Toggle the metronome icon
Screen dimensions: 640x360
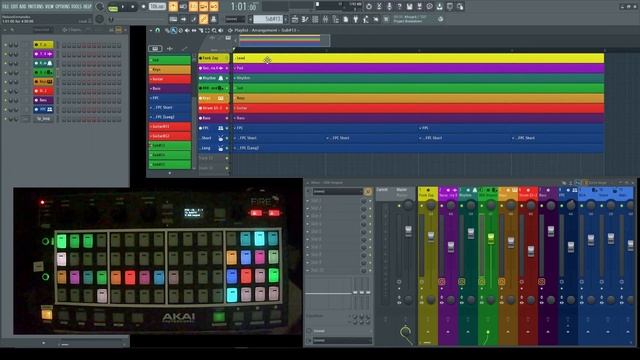[173, 7]
